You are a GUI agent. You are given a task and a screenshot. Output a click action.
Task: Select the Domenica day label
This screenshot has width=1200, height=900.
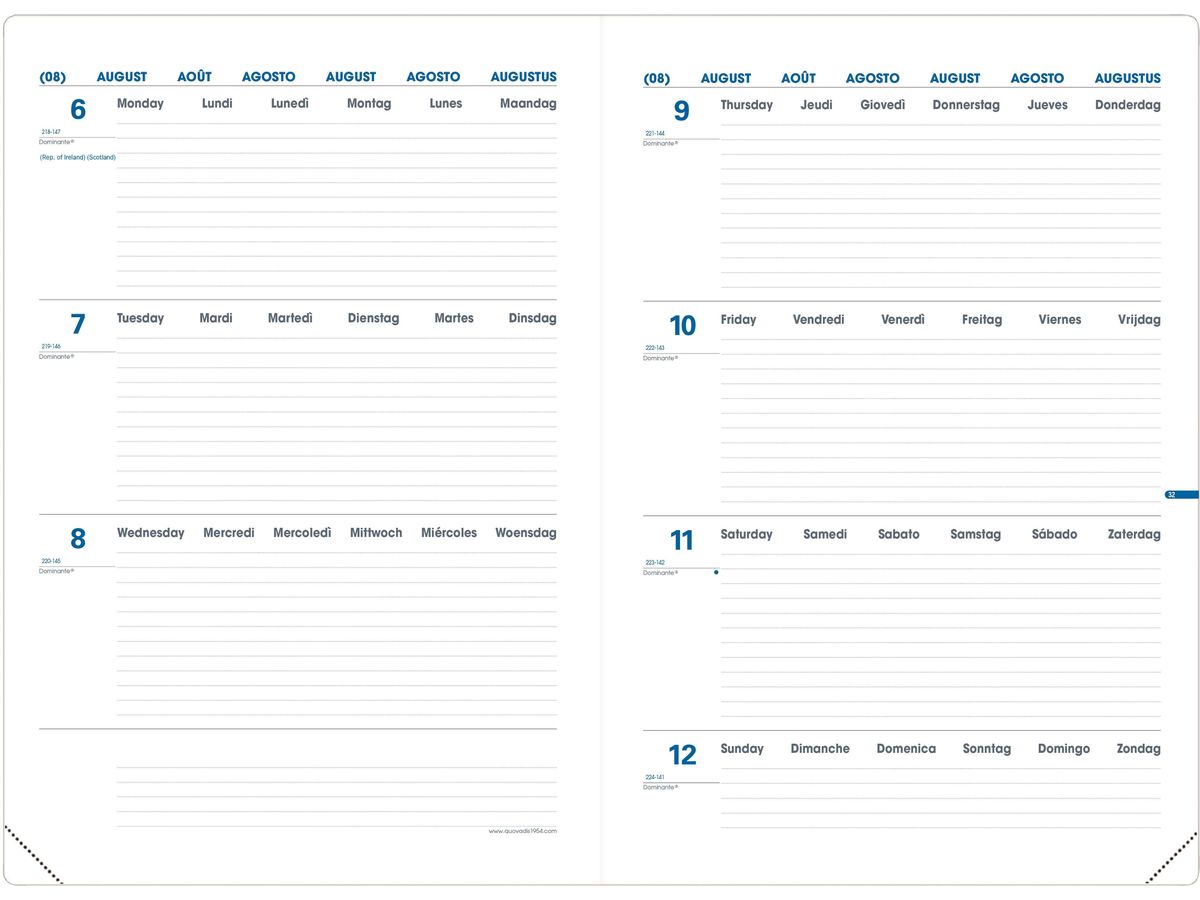906,749
